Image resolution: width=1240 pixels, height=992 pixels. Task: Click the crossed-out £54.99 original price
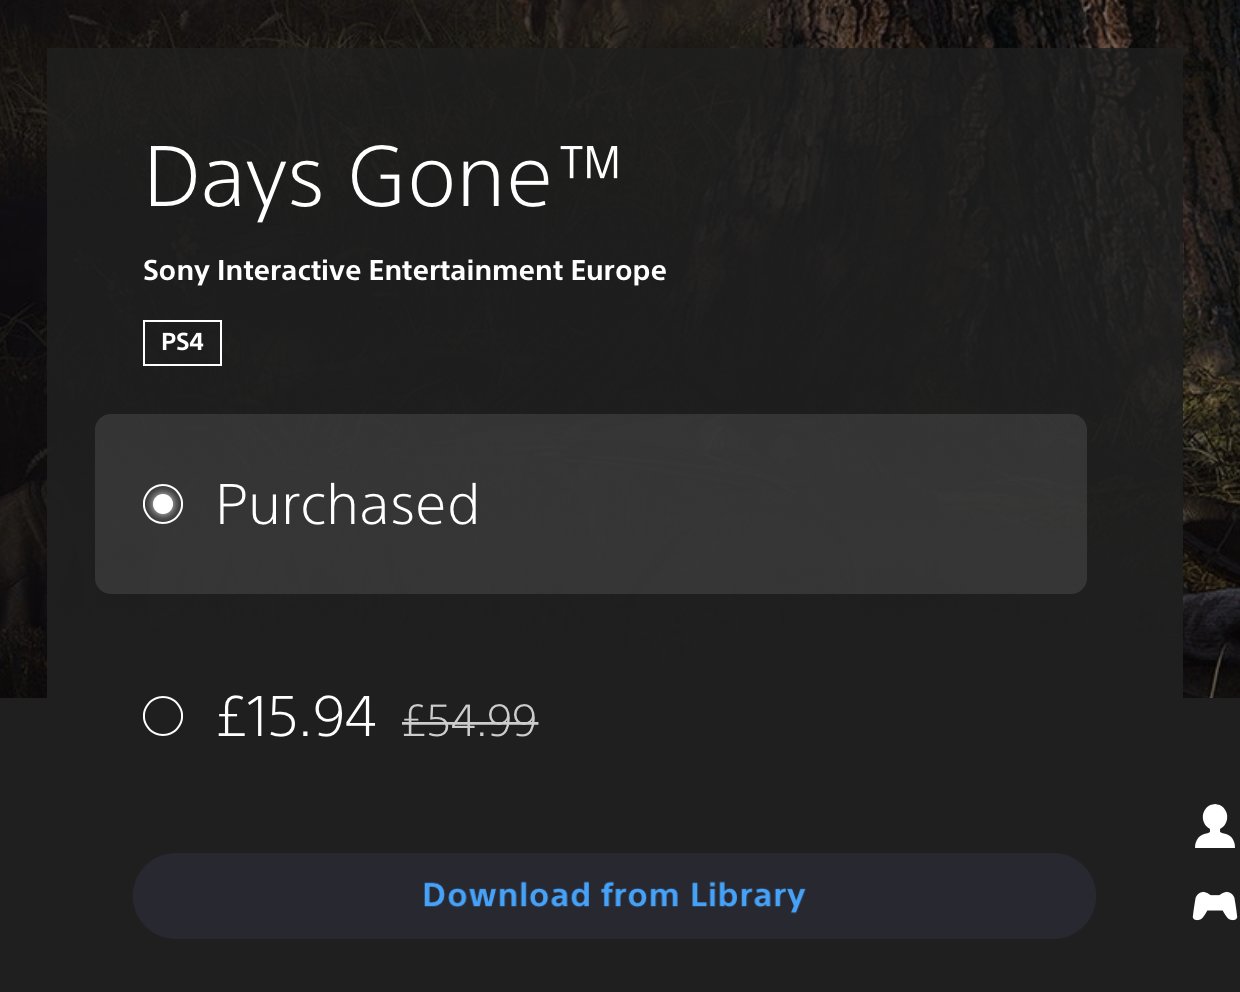[x=470, y=720]
